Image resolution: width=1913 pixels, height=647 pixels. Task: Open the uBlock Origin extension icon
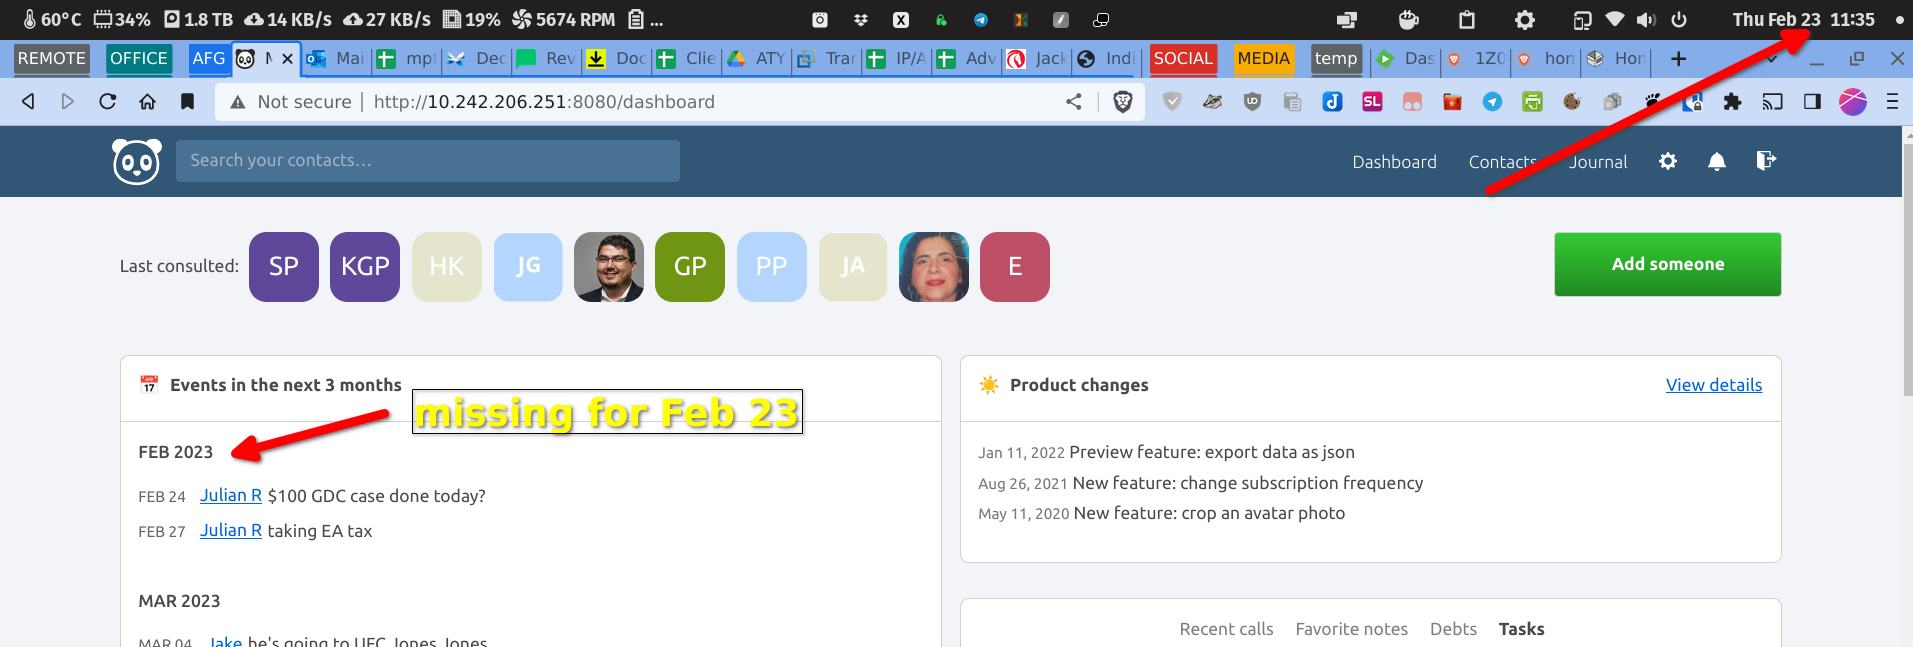coord(1252,101)
